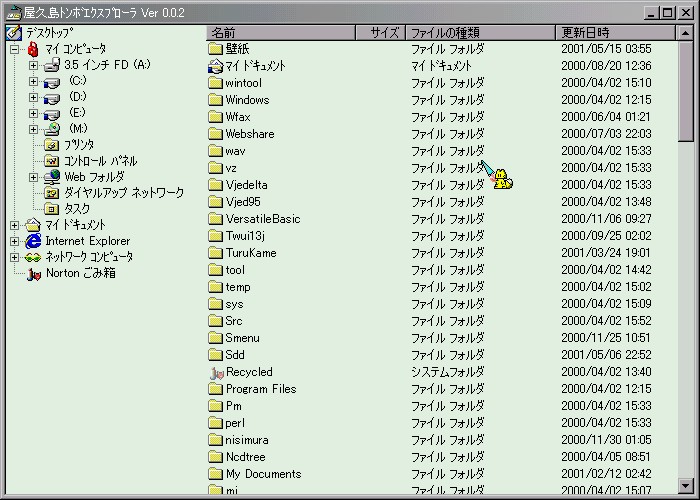Screen dimensions: 700x500
Task: Click the My Computer (マイ コンピュータ) icon in tree
Action: coord(33,49)
